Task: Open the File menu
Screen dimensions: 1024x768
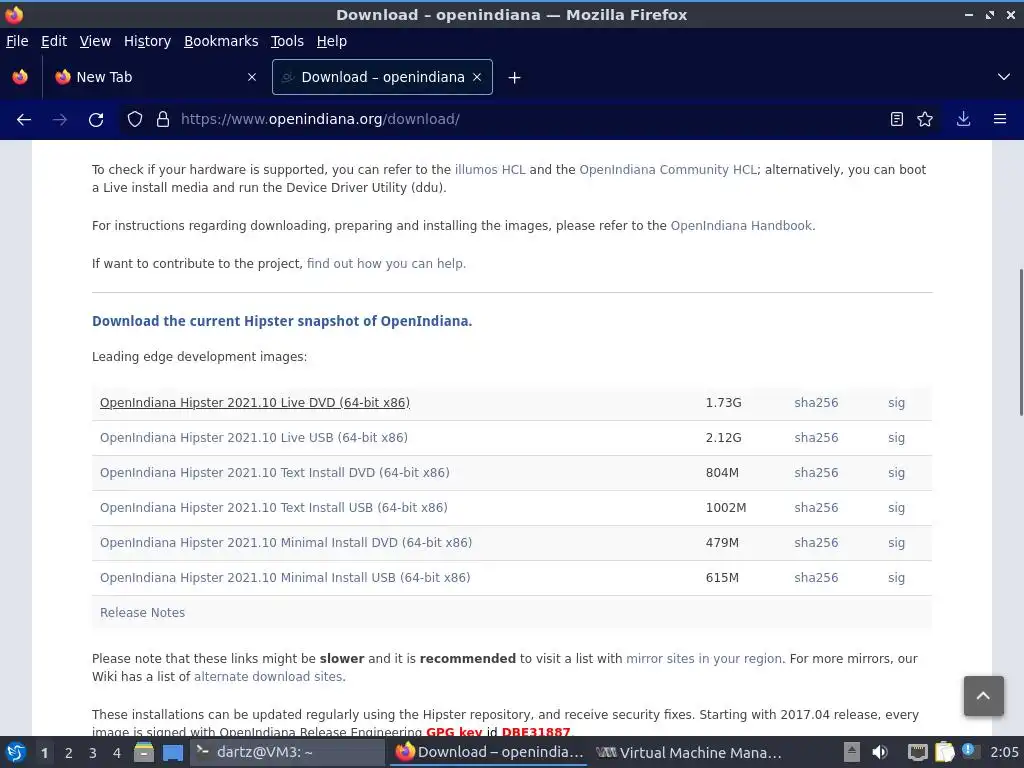Action: click(x=17, y=41)
